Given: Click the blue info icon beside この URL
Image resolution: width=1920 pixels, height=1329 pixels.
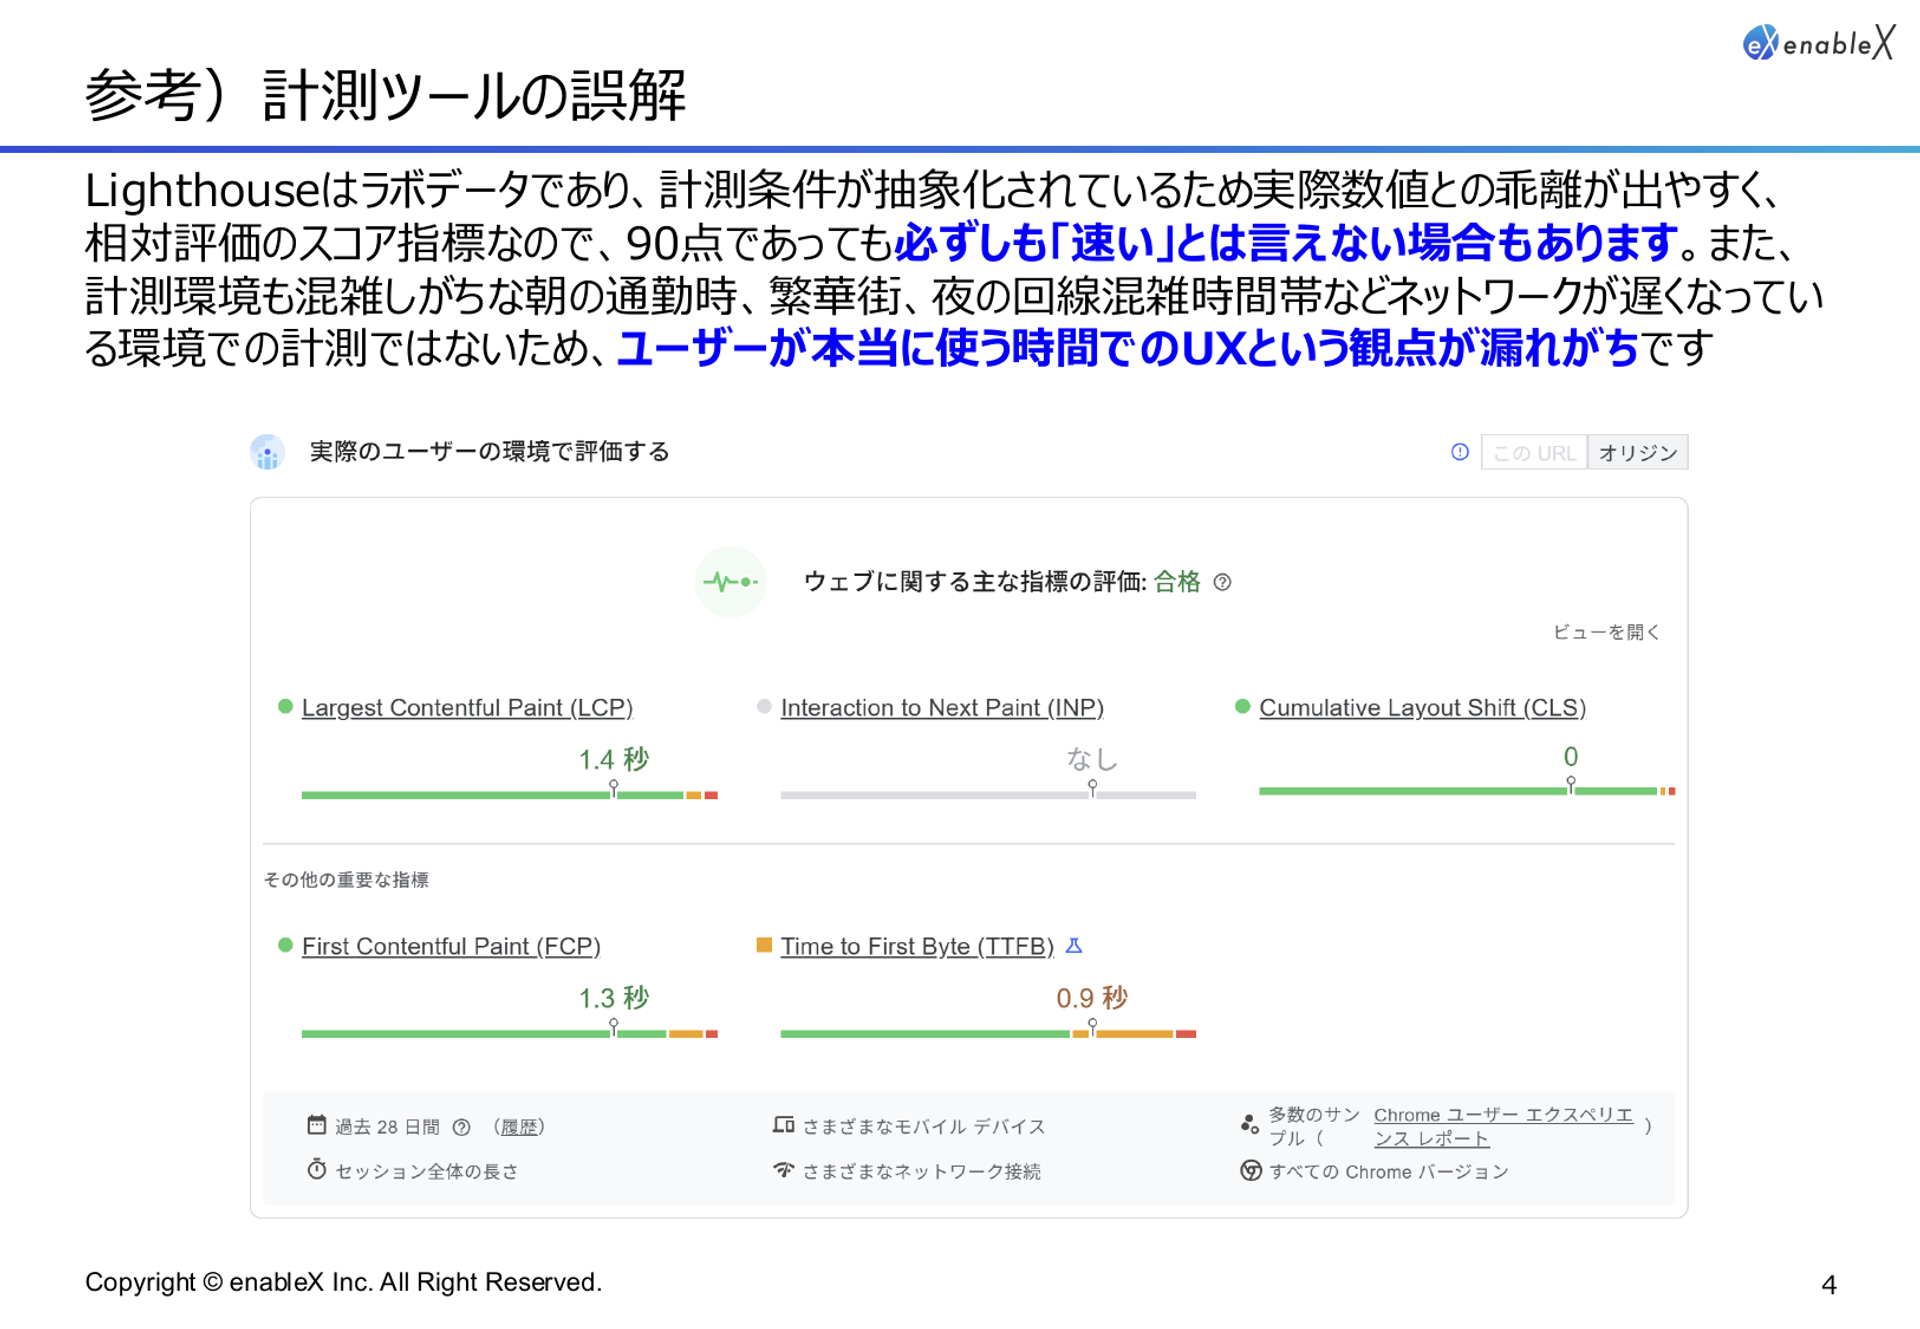Looking at the screenshot, I should [x=1460, y=452].
